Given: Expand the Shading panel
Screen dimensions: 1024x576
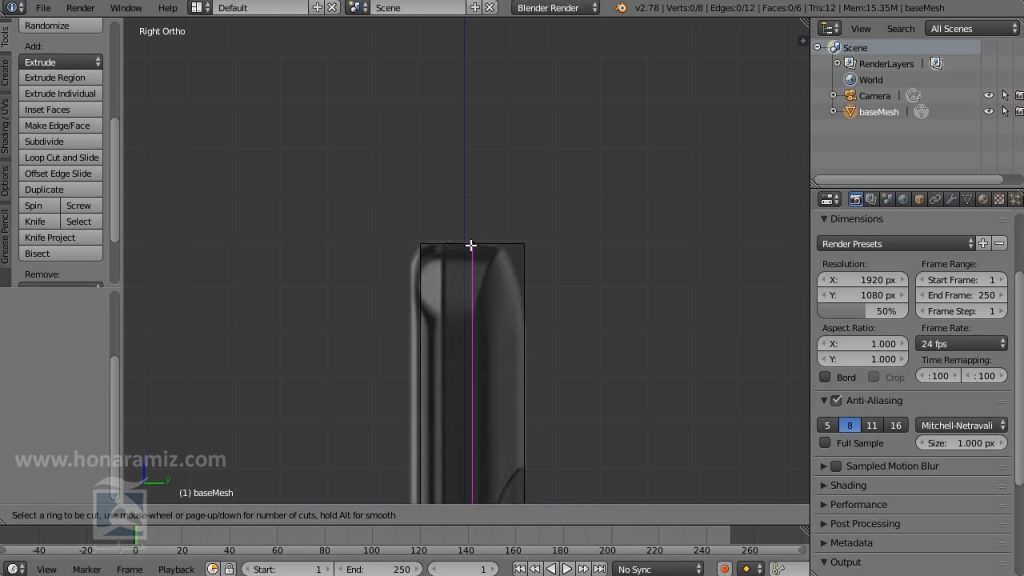Looking at the screenshot, I should tap(824, 485).
